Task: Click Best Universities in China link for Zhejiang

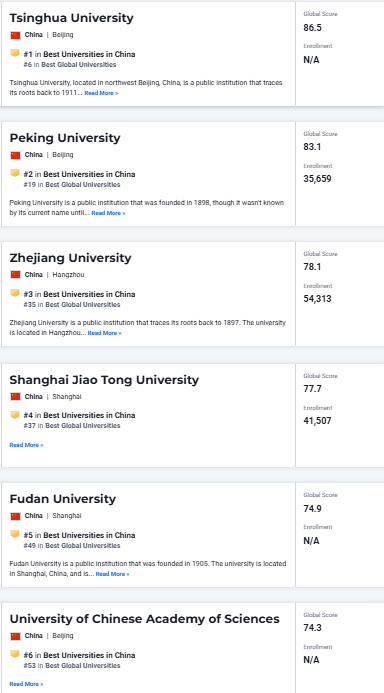Action: click(x=89, y=294)
